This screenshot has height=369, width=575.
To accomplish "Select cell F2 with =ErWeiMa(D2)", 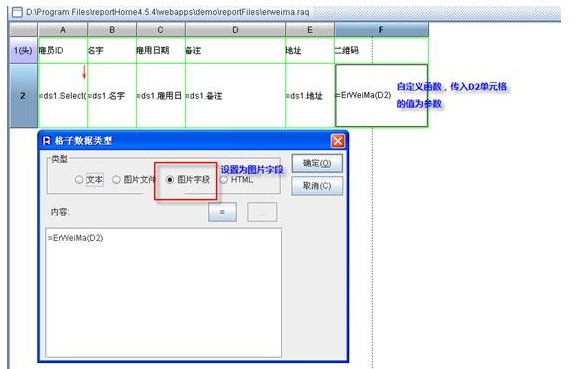I will tap(381, 96).
